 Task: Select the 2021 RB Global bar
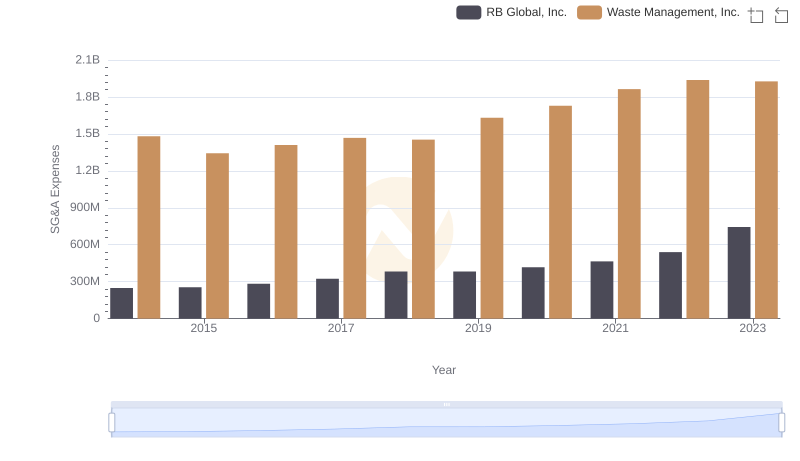click(602, 290)
